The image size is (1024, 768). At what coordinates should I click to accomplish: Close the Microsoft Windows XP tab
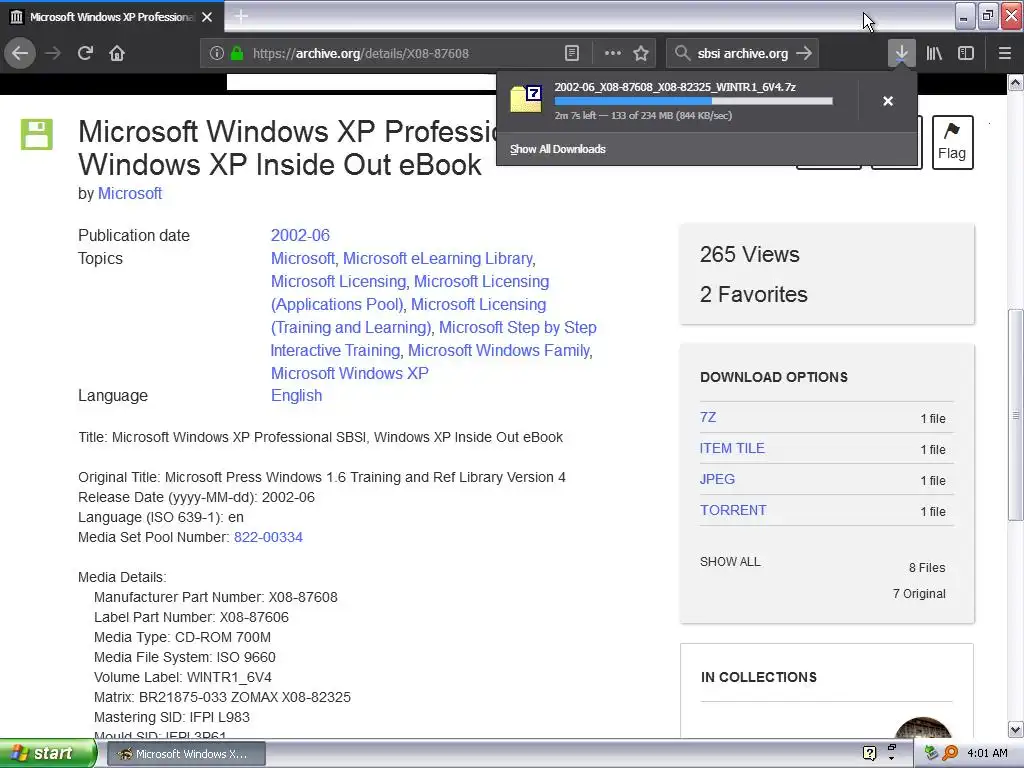click(207, 17)
